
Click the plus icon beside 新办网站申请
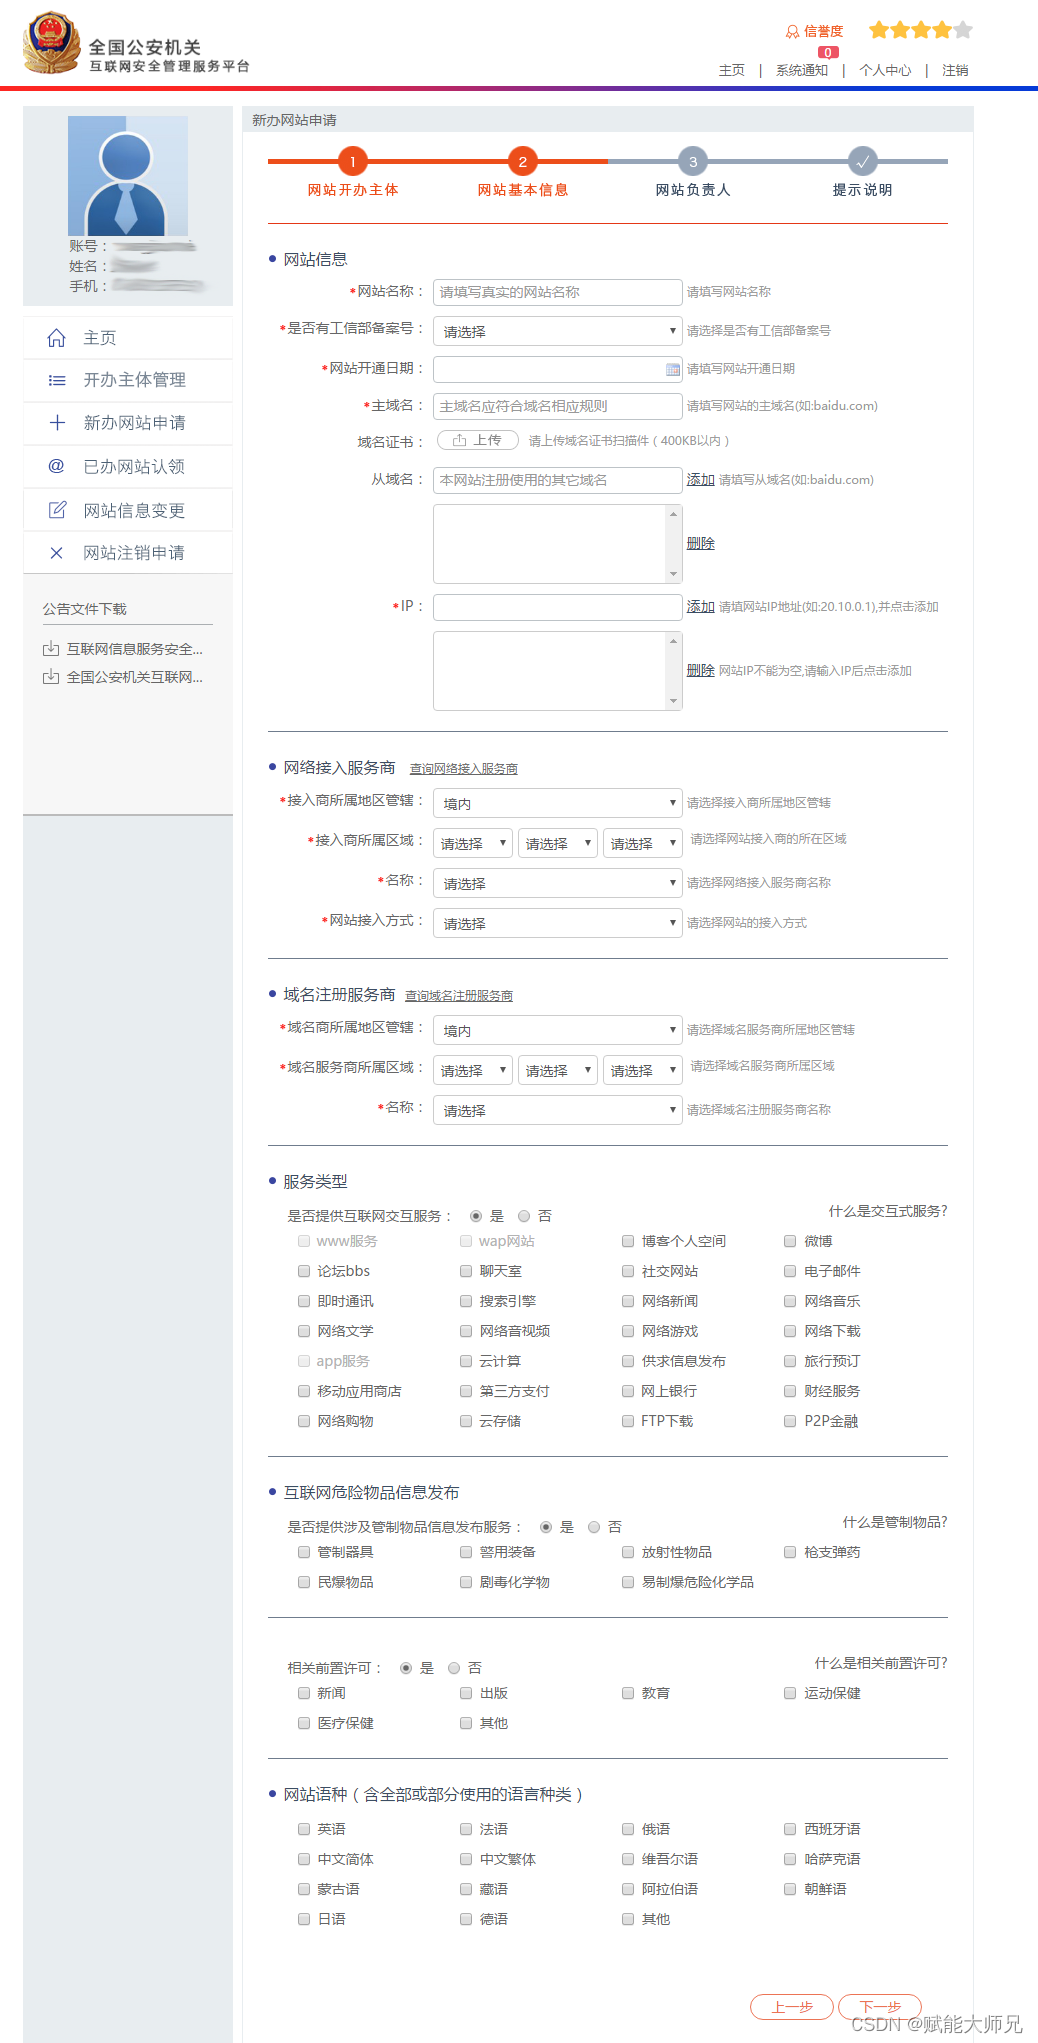pos(57,423)
